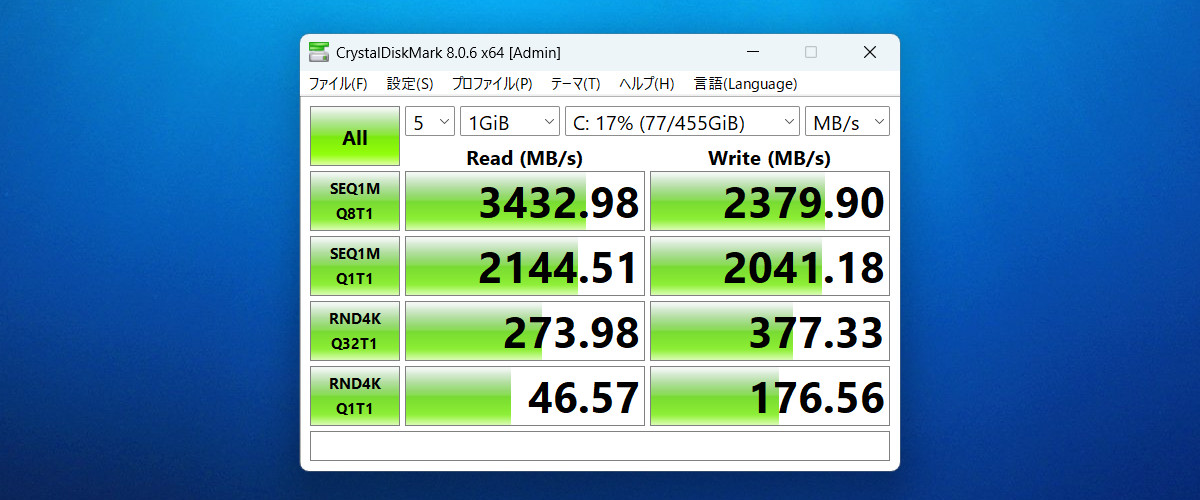
Task: Open the 設定(S) settings menu
Action: (x=410, y=84)
